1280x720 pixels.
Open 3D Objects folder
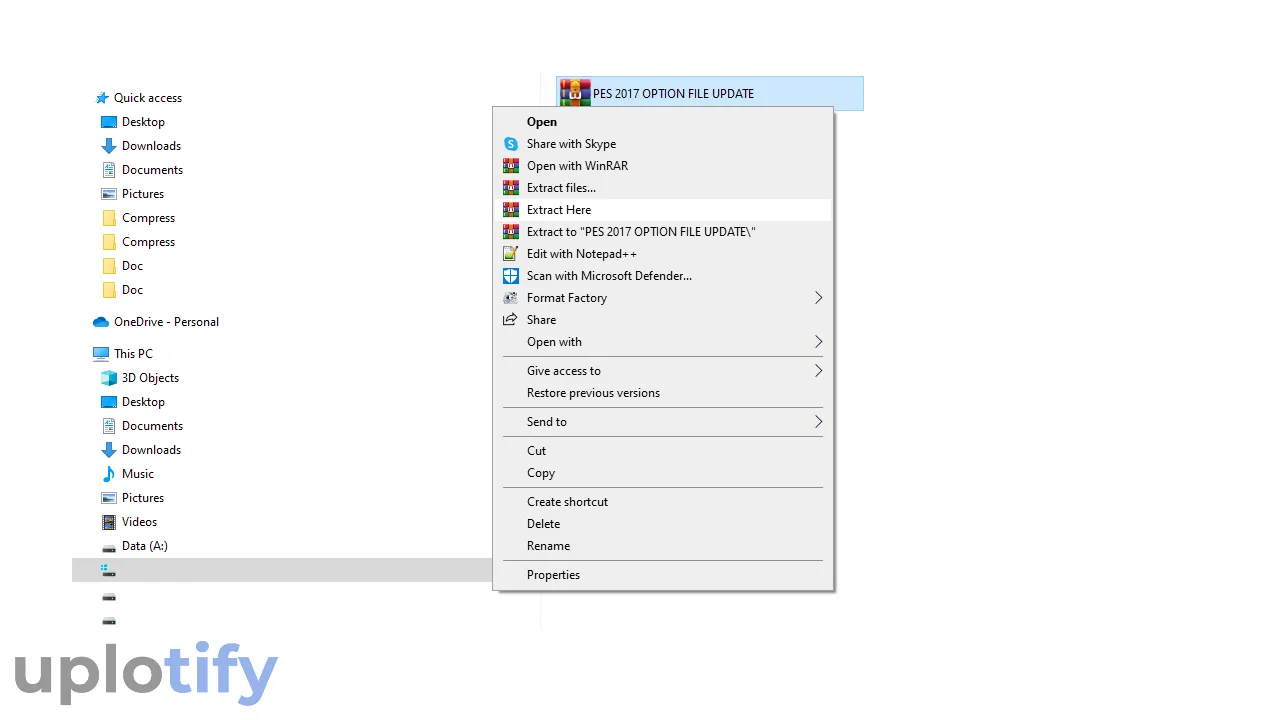point(150,378)
